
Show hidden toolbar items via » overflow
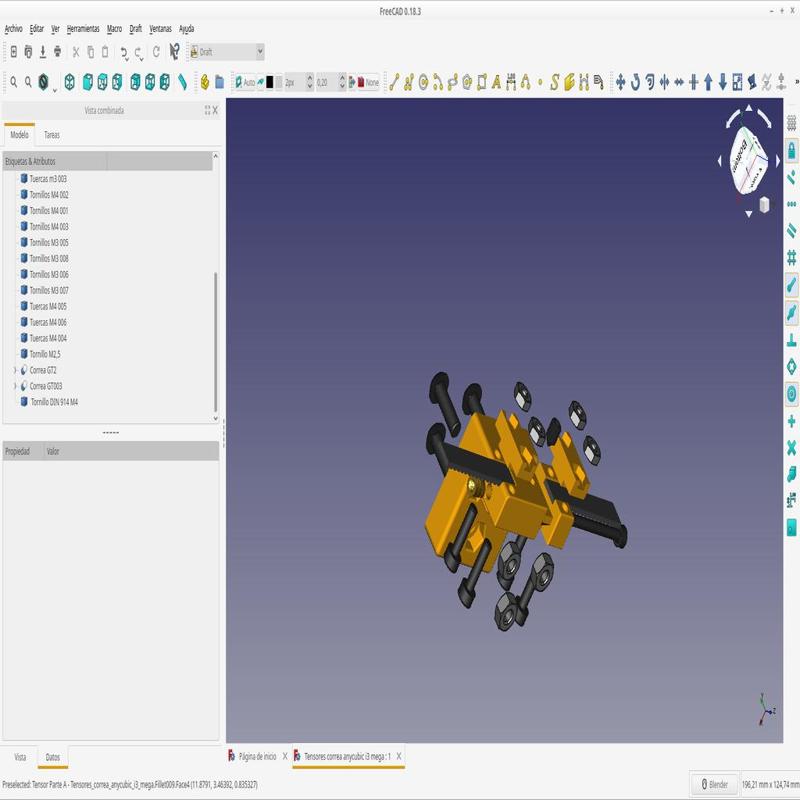tap(796, 82)
